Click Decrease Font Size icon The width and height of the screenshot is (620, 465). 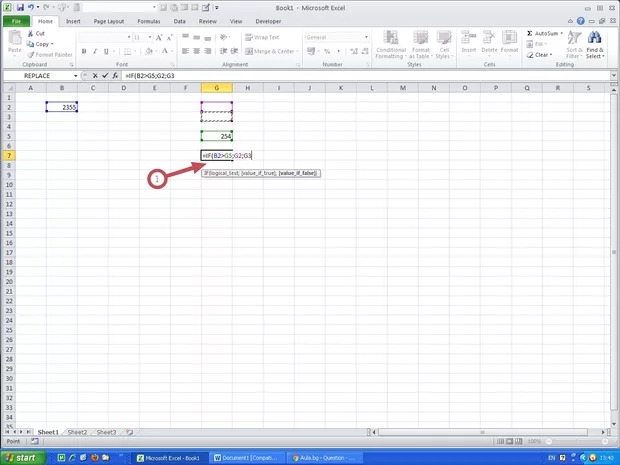[x=170, y=38]
